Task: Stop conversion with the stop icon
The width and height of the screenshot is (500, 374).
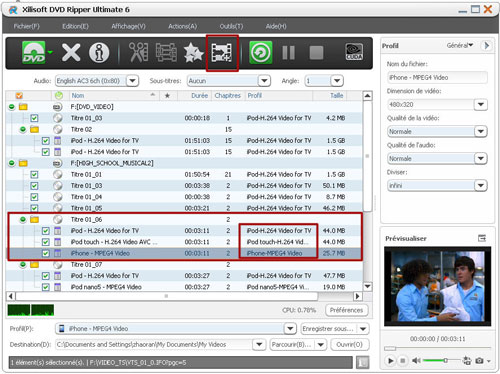Action: point(316,53)
